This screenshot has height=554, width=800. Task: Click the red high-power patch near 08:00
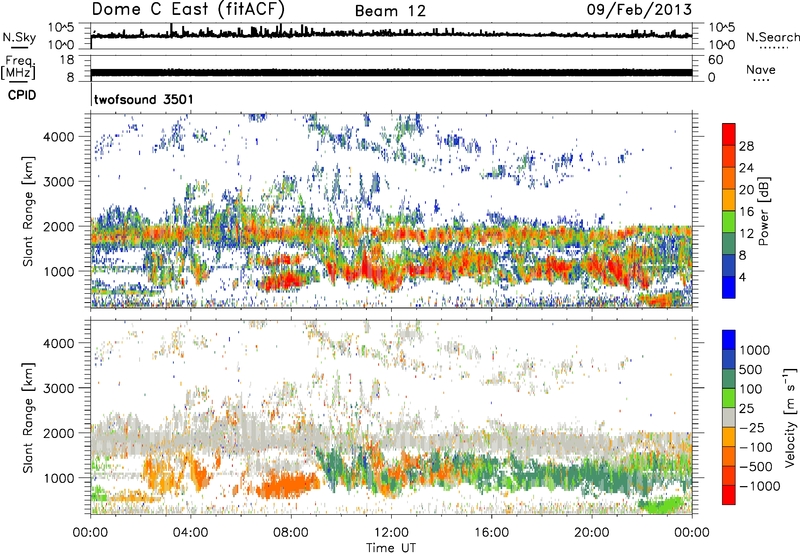[x=284, y=281]
